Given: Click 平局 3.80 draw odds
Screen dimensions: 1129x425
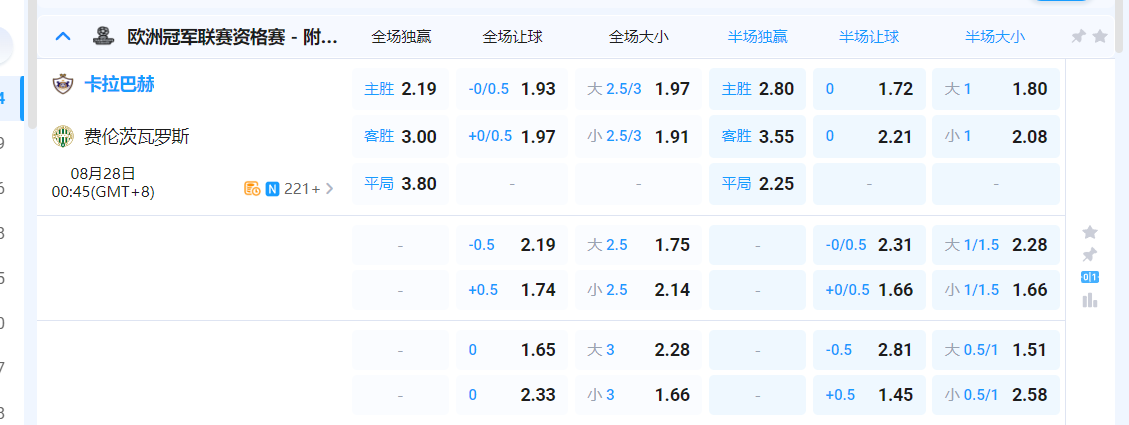Looking at the screenshot, I should tap(401, 184).
